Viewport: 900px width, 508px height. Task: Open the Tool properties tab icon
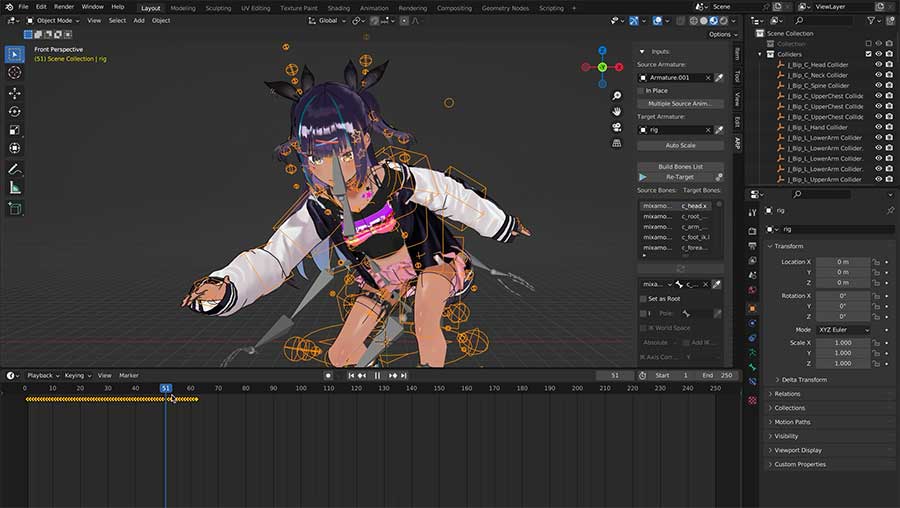pos(752,212)
